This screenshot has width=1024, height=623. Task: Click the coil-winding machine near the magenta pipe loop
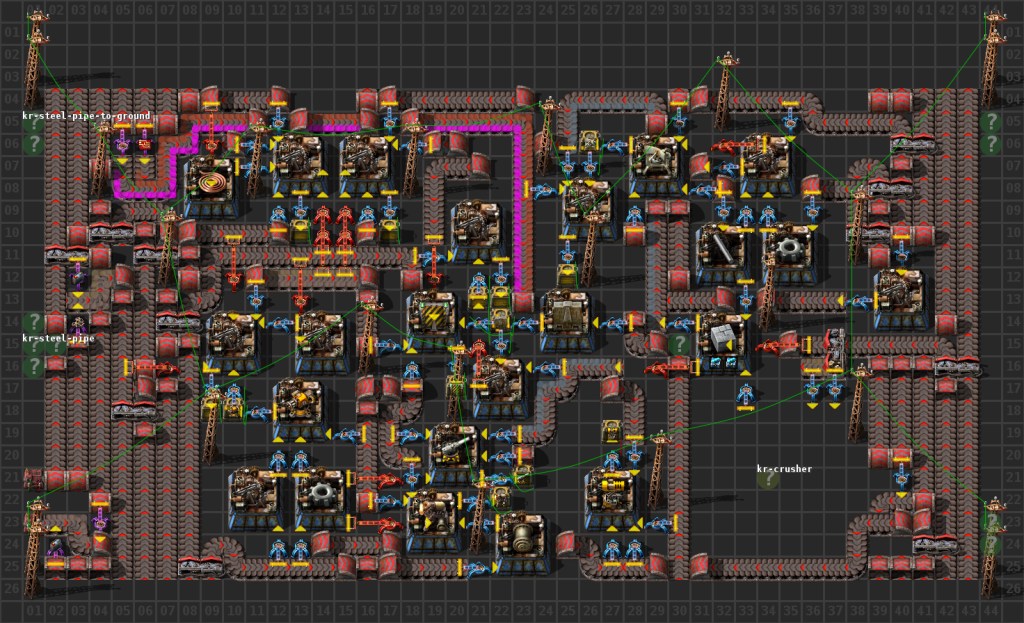(x=210, y=185)
